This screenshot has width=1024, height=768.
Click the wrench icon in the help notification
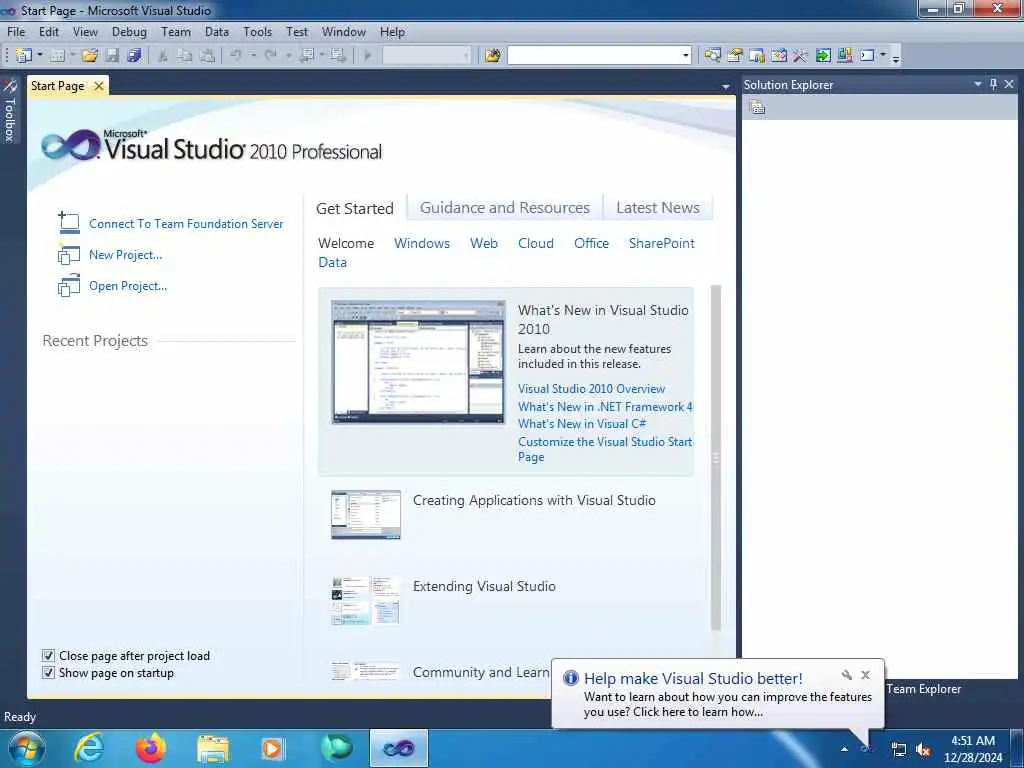click(846, 675)
